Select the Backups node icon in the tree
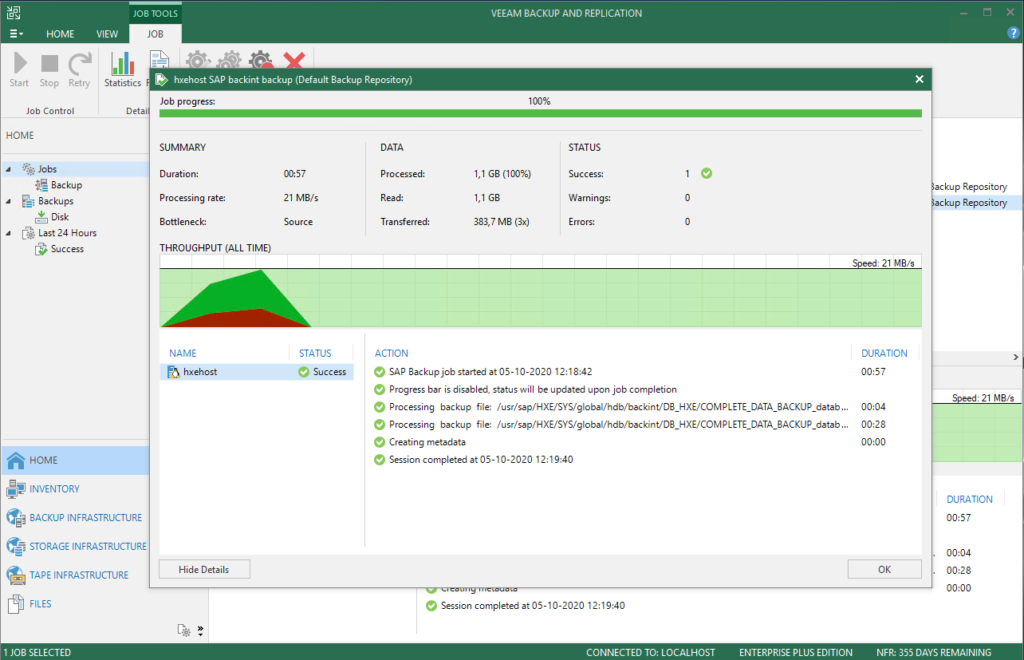 point(28,201)
